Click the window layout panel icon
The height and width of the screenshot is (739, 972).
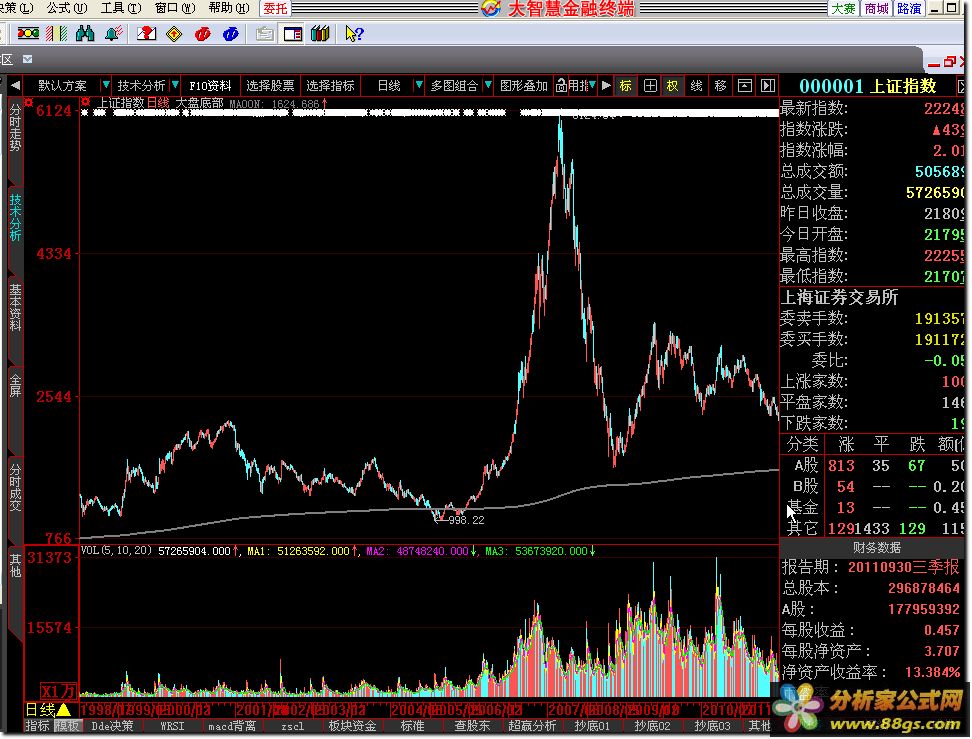pyautogui.click(x=293, y=33)
